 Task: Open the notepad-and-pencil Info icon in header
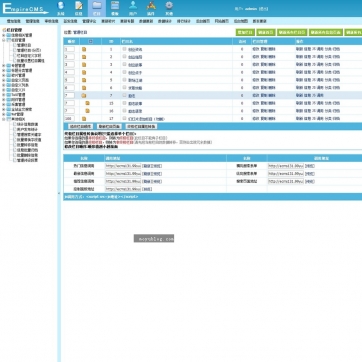79,6
